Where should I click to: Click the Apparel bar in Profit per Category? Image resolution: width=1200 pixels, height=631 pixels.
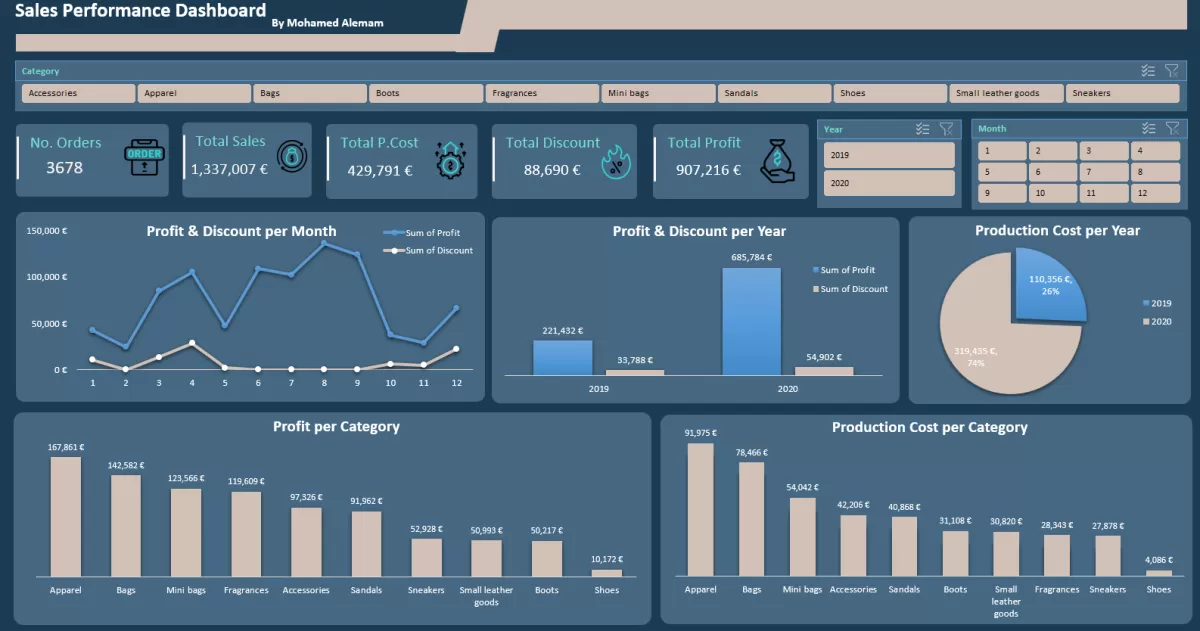[x=66, y=516]
